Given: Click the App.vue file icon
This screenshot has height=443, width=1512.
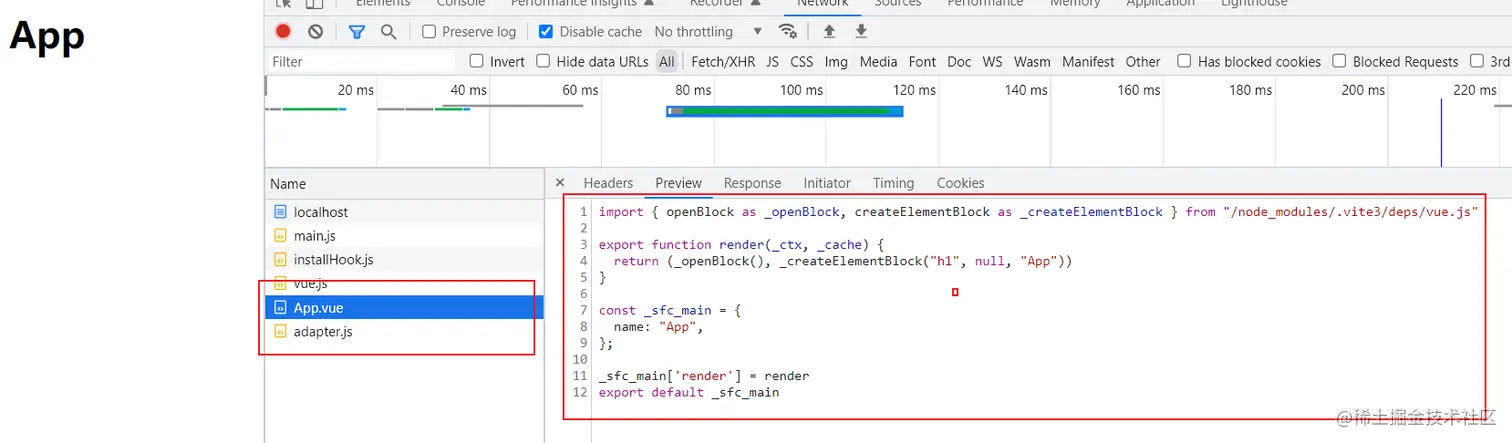Looking at the screenshot, I should pyautogui.click(x=280, y=308).
